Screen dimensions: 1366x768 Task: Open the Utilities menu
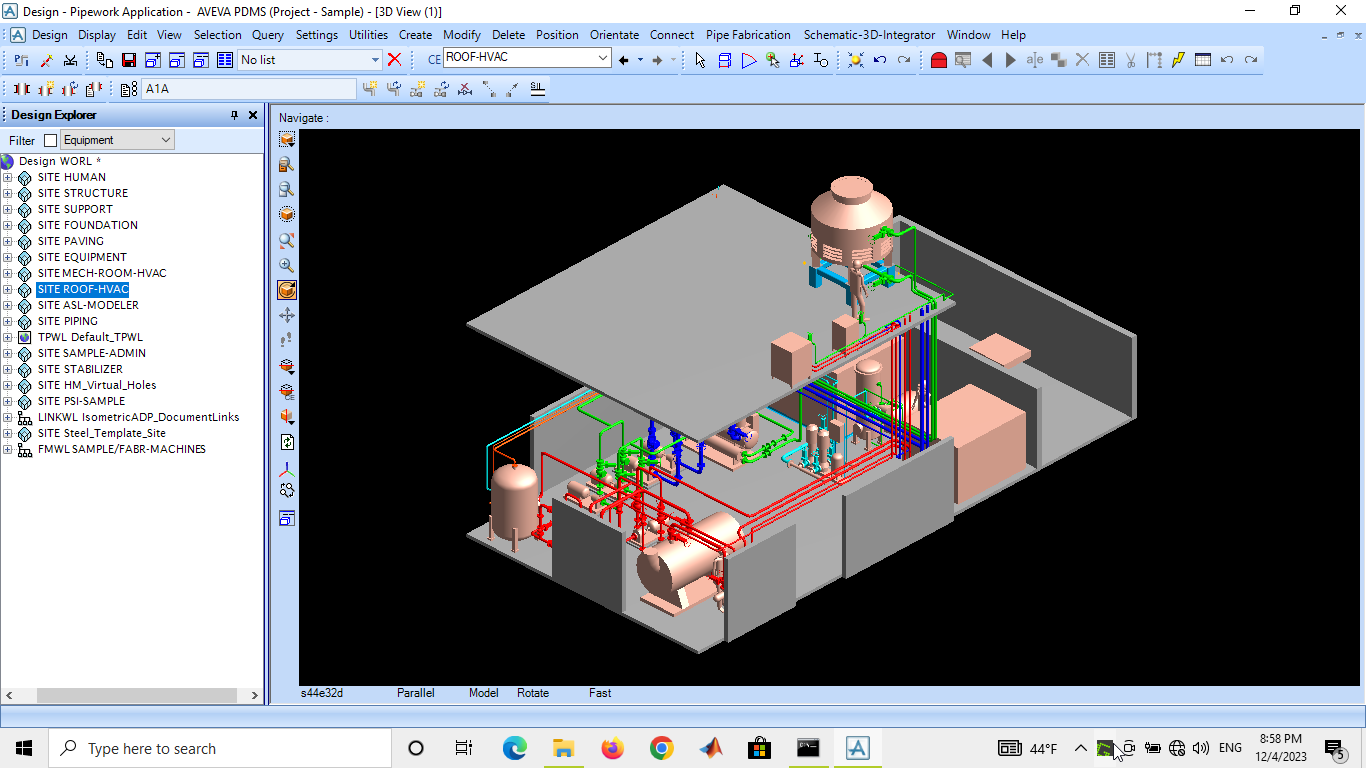368,34
